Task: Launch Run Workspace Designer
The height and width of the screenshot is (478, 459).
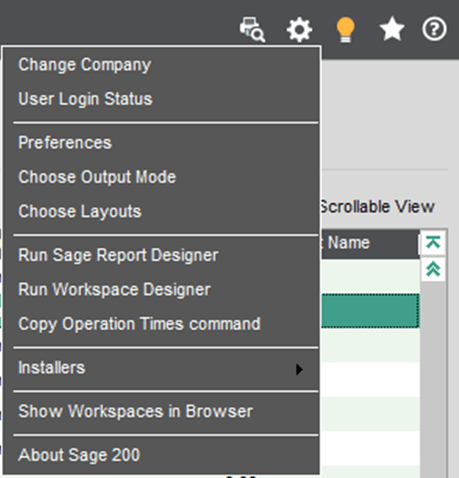Action: (162, 289)
